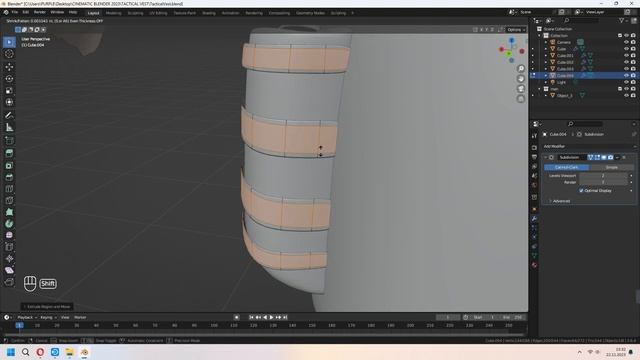Click the viewport pan hand icon
The image size is (640, 360).
point(521,79)
